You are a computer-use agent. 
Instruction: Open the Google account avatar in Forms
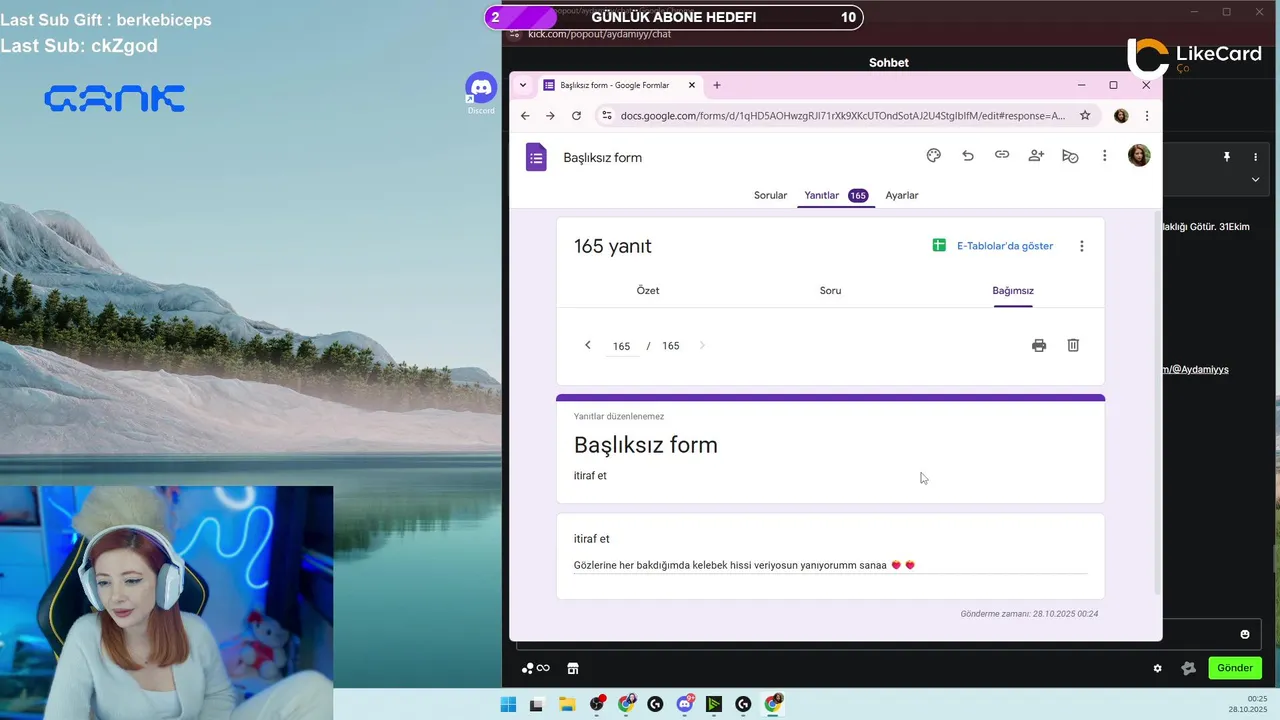tap(1139, 155)
